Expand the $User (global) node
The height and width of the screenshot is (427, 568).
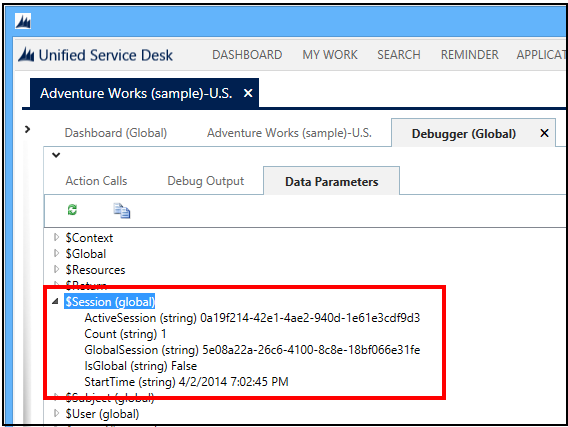[56, 413]
